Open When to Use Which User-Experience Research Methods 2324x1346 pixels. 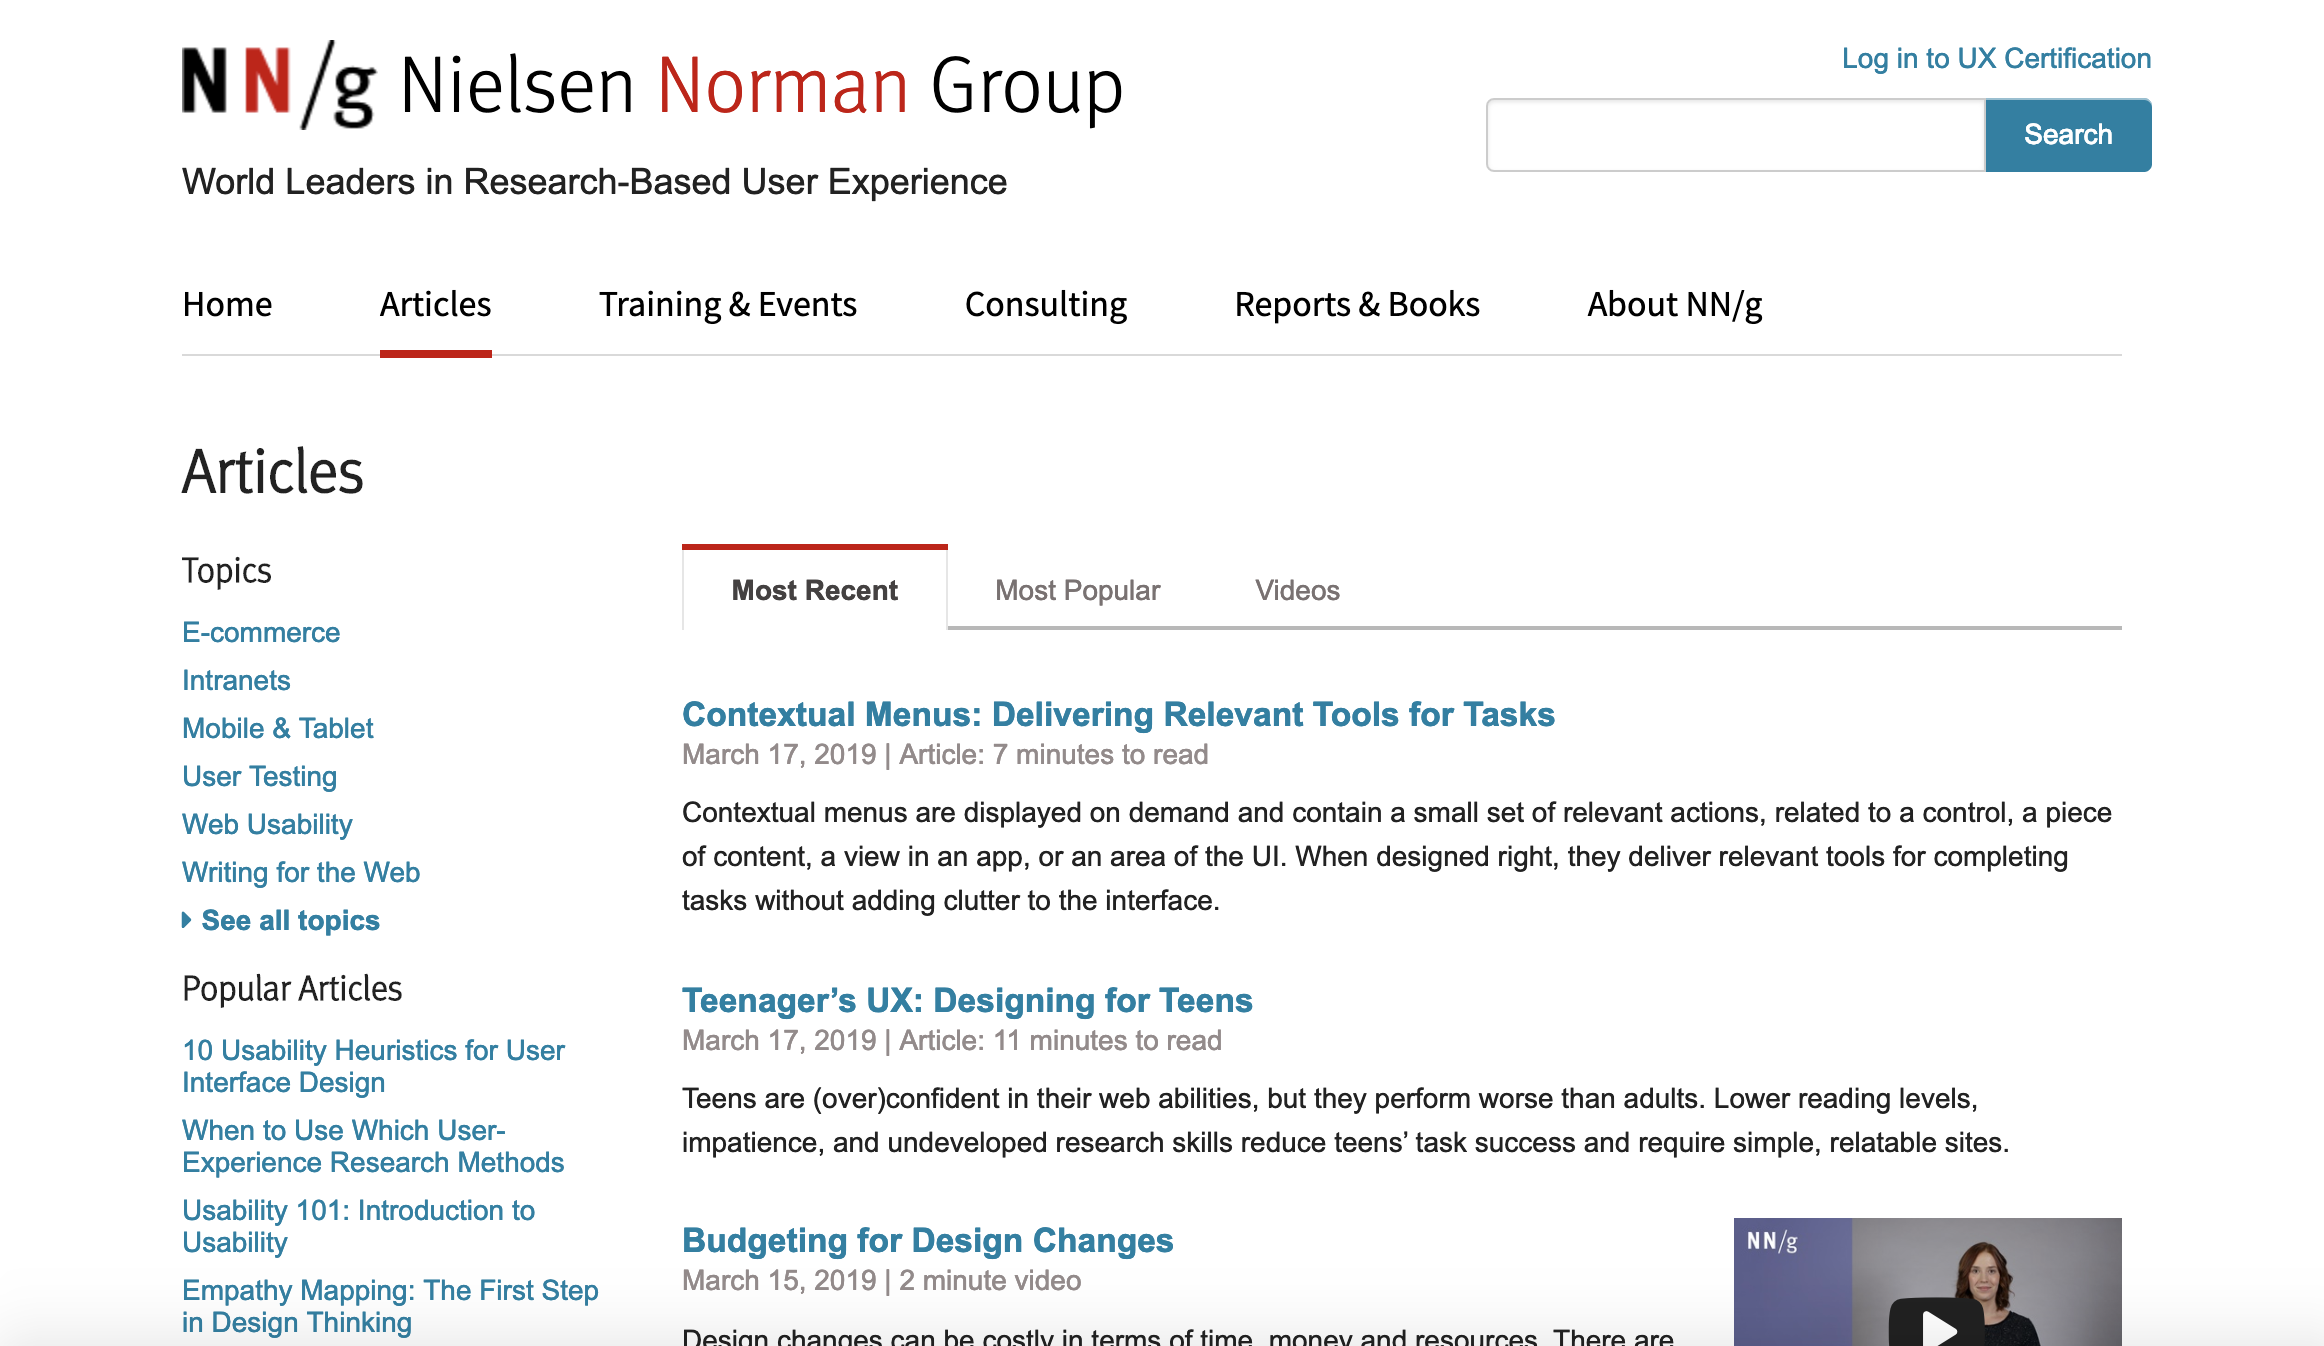[373, 1146]
